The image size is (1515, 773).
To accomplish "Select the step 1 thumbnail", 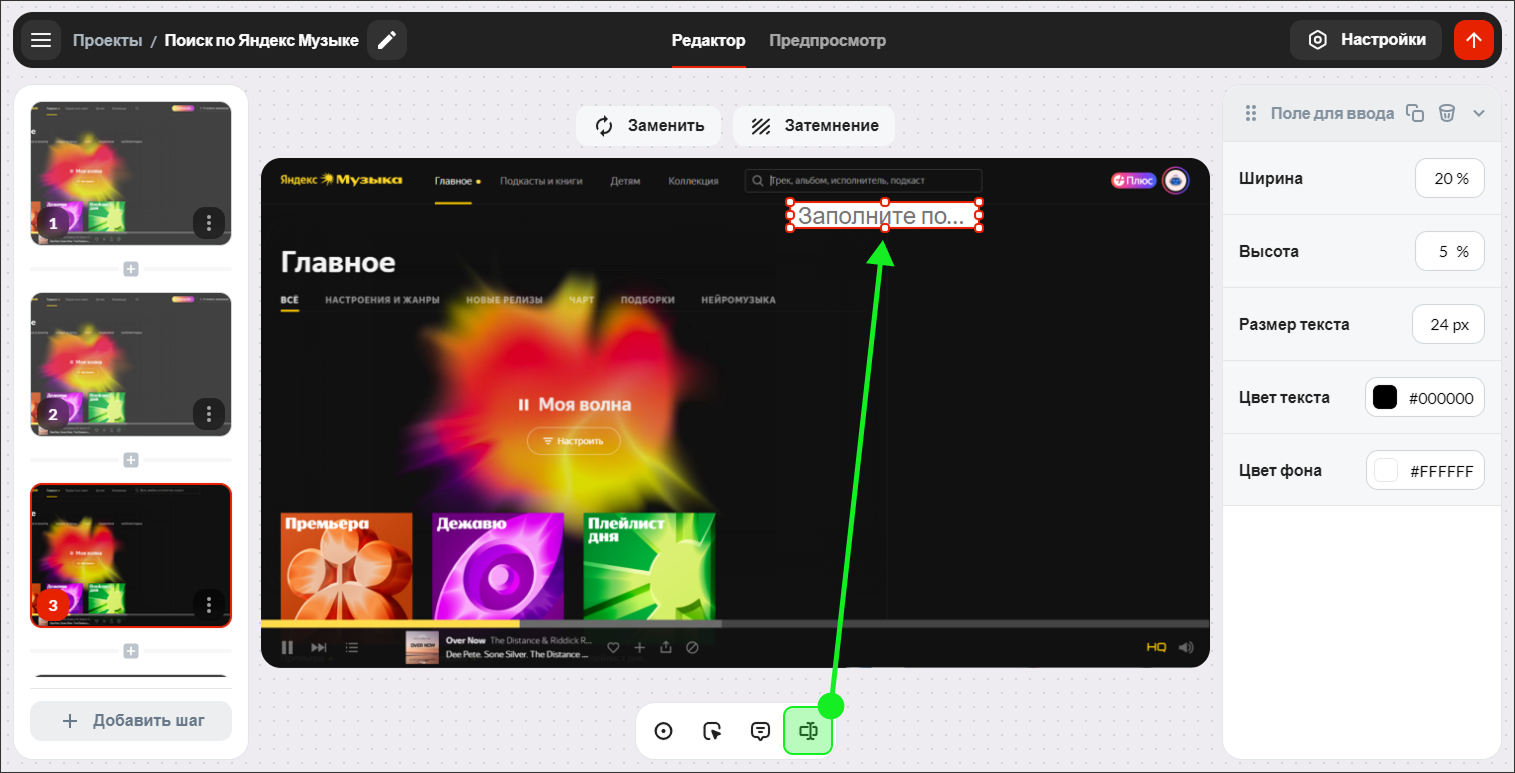I will [131, 173].
